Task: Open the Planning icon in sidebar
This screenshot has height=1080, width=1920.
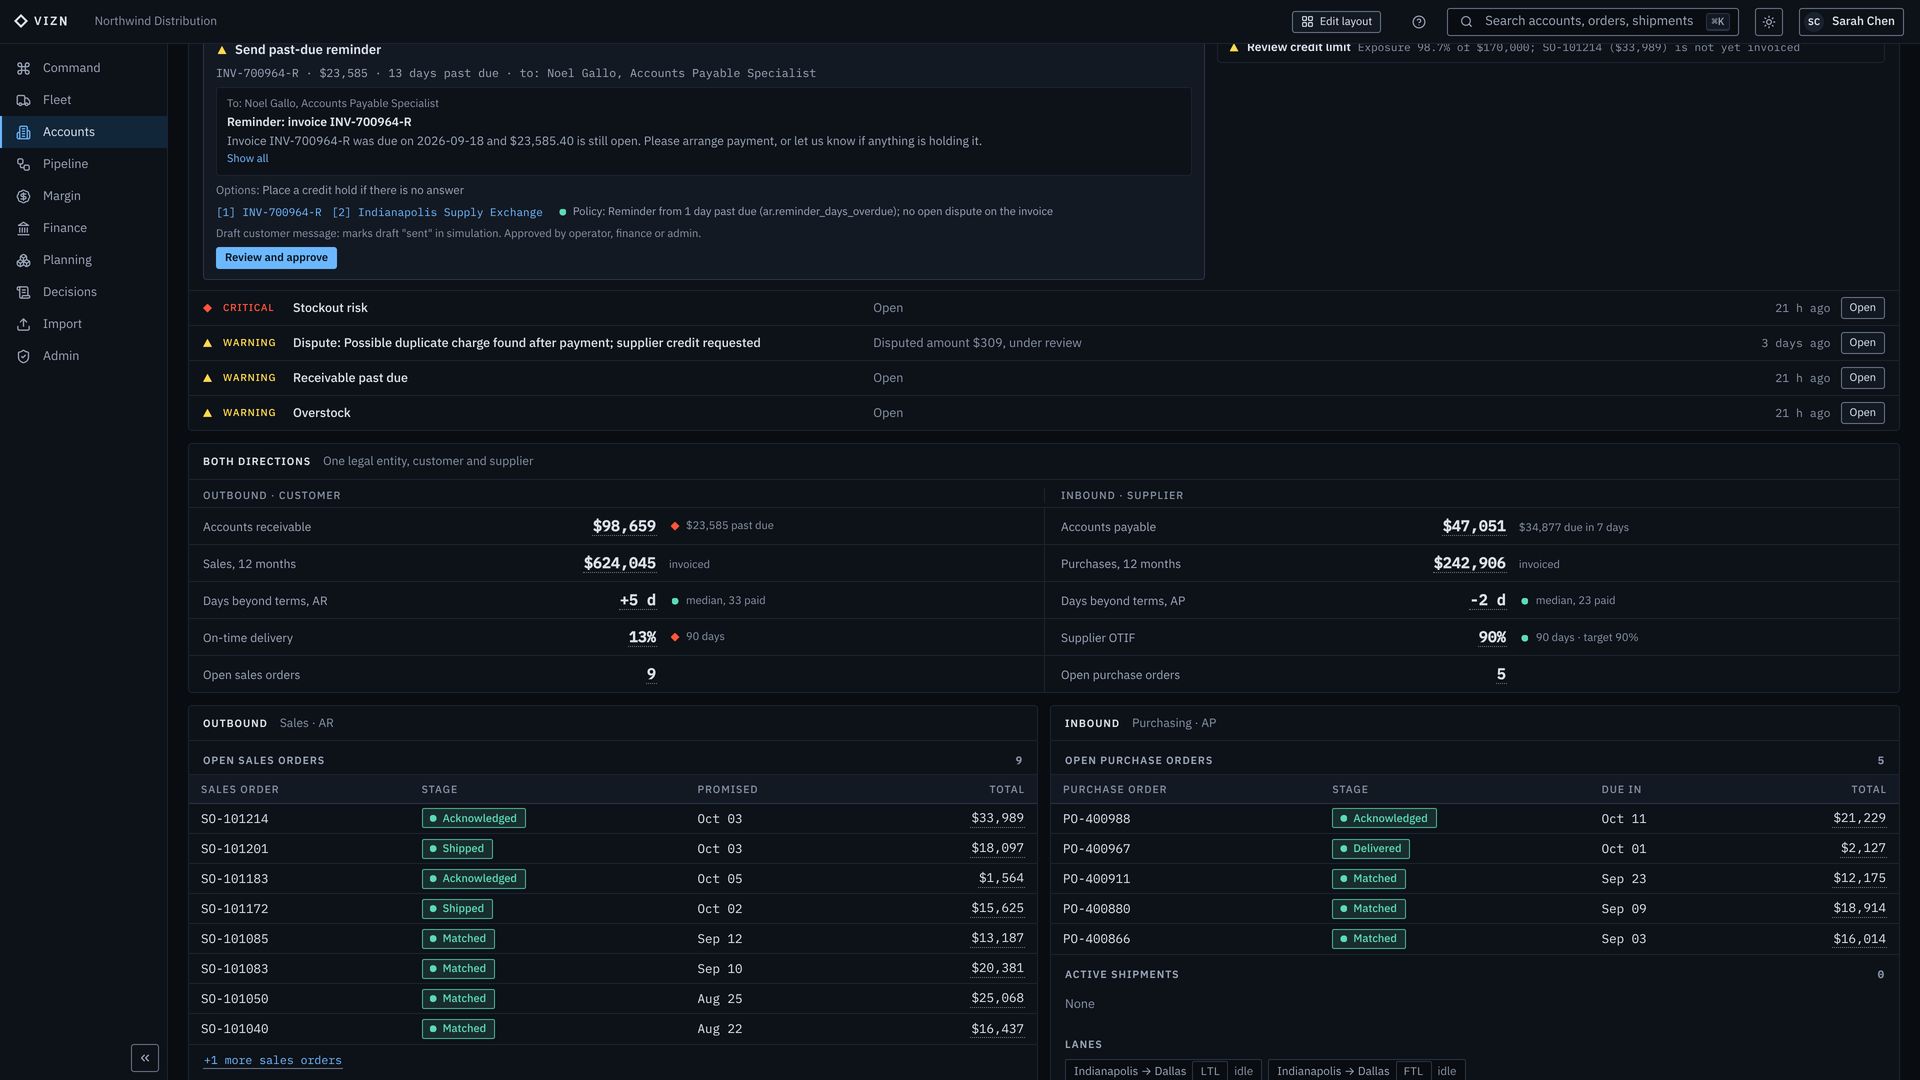Action: coord(23,260)
